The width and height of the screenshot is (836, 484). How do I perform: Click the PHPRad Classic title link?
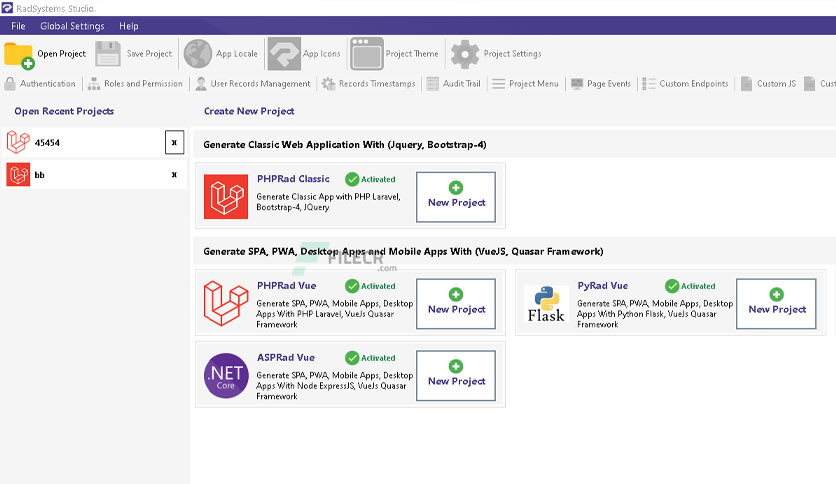coord(293,179)
